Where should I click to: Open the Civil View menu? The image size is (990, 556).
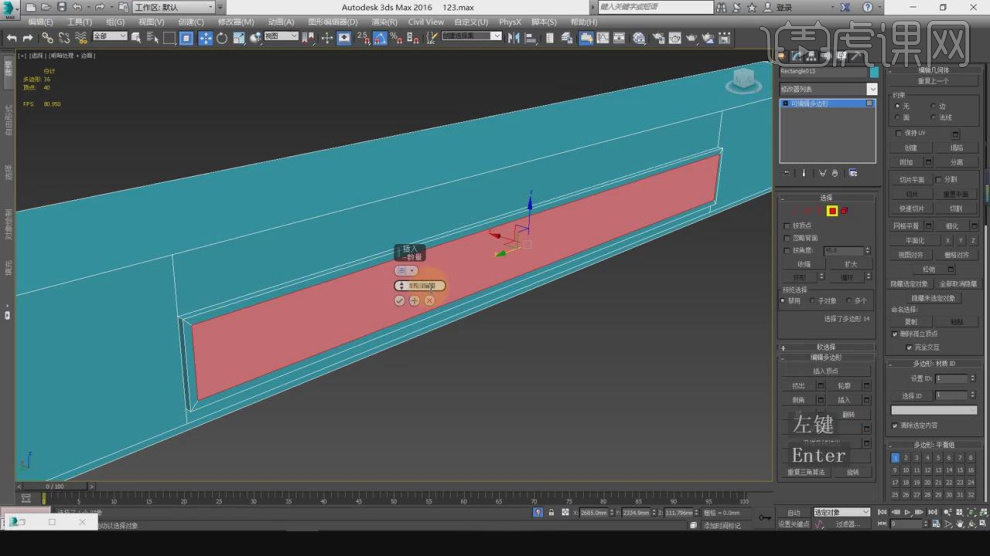tap(426, 21)
